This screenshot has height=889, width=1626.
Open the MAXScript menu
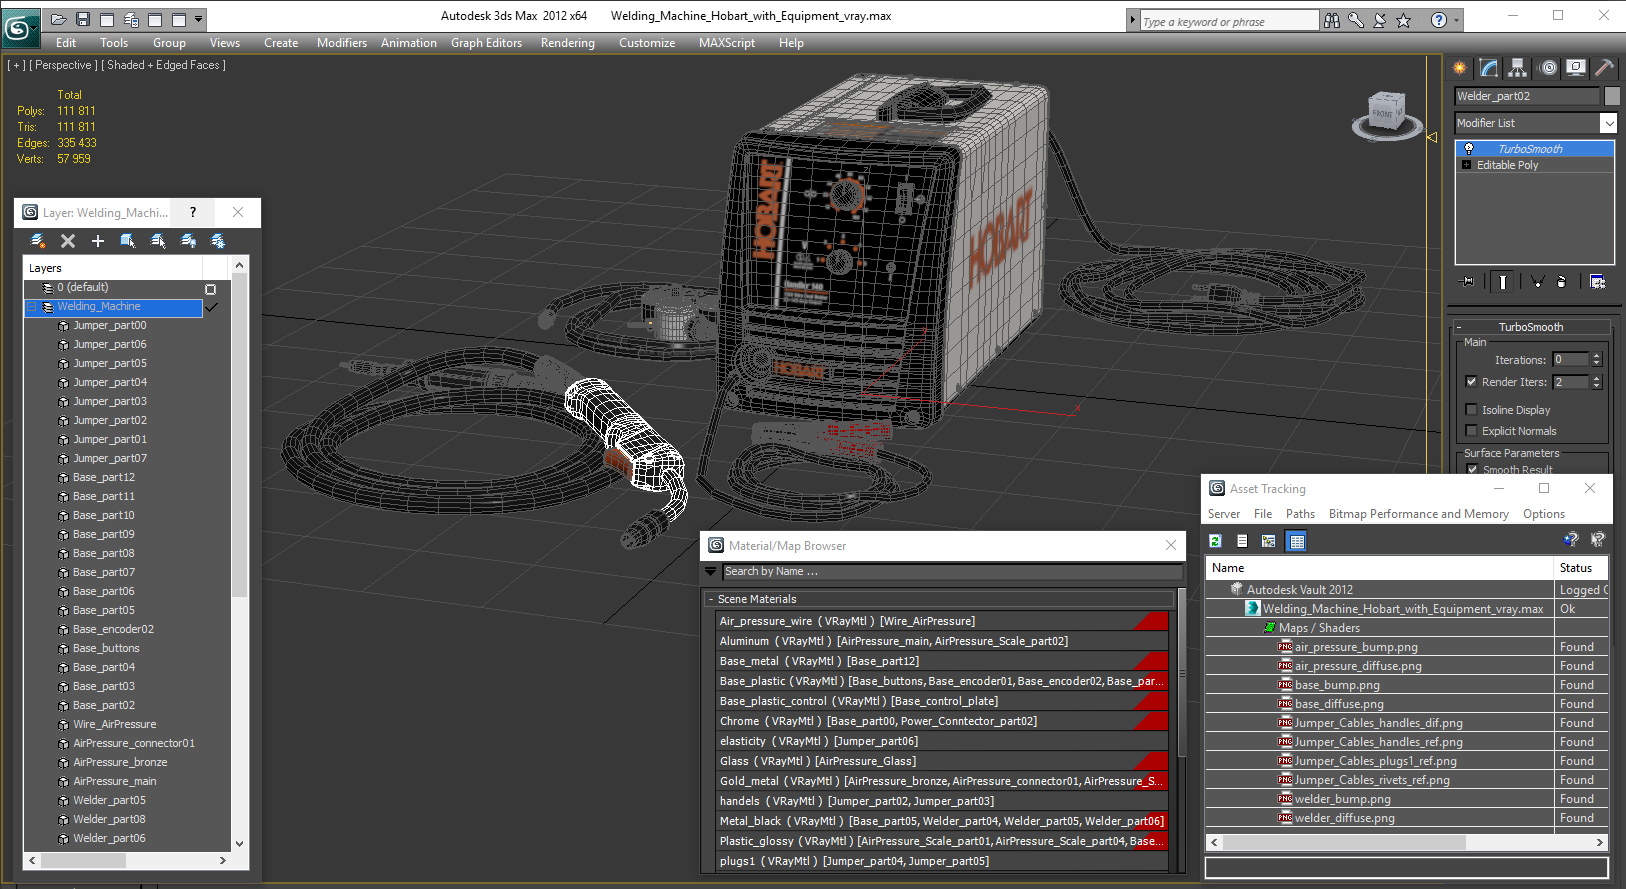coord(727,43)
